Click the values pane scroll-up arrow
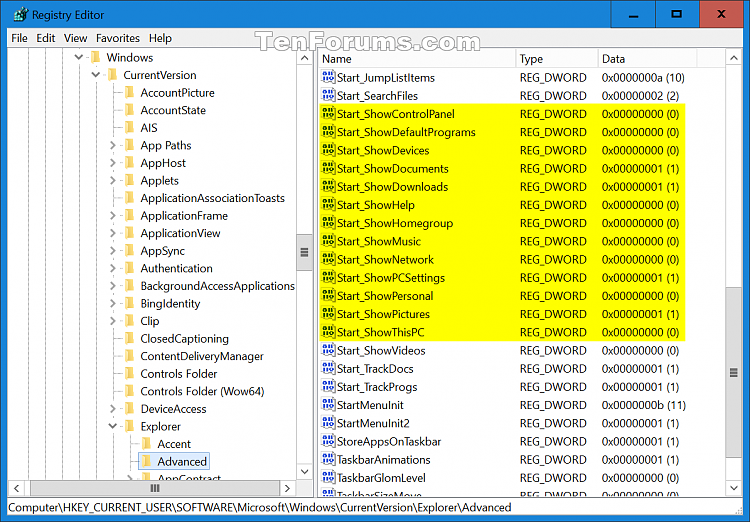This screenshot has height=522, width=750. tap(733, 58)
